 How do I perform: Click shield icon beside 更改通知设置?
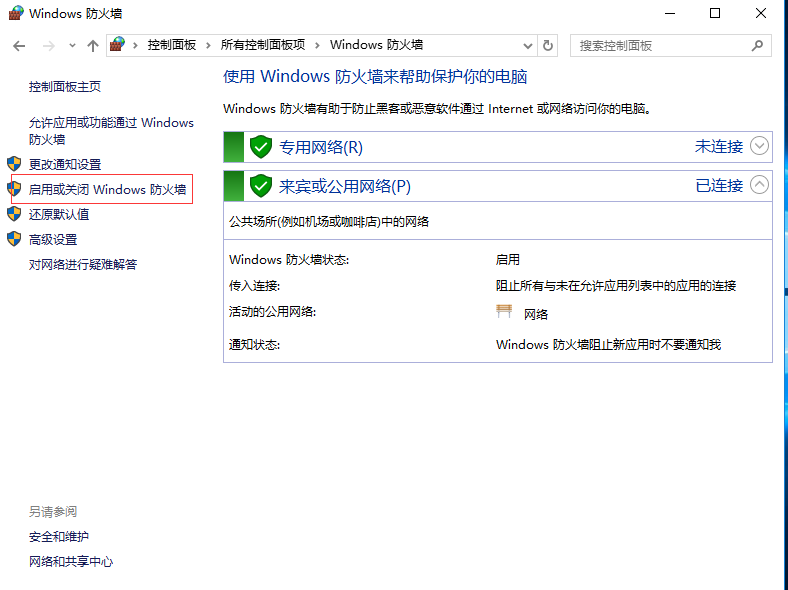(14, 163)
